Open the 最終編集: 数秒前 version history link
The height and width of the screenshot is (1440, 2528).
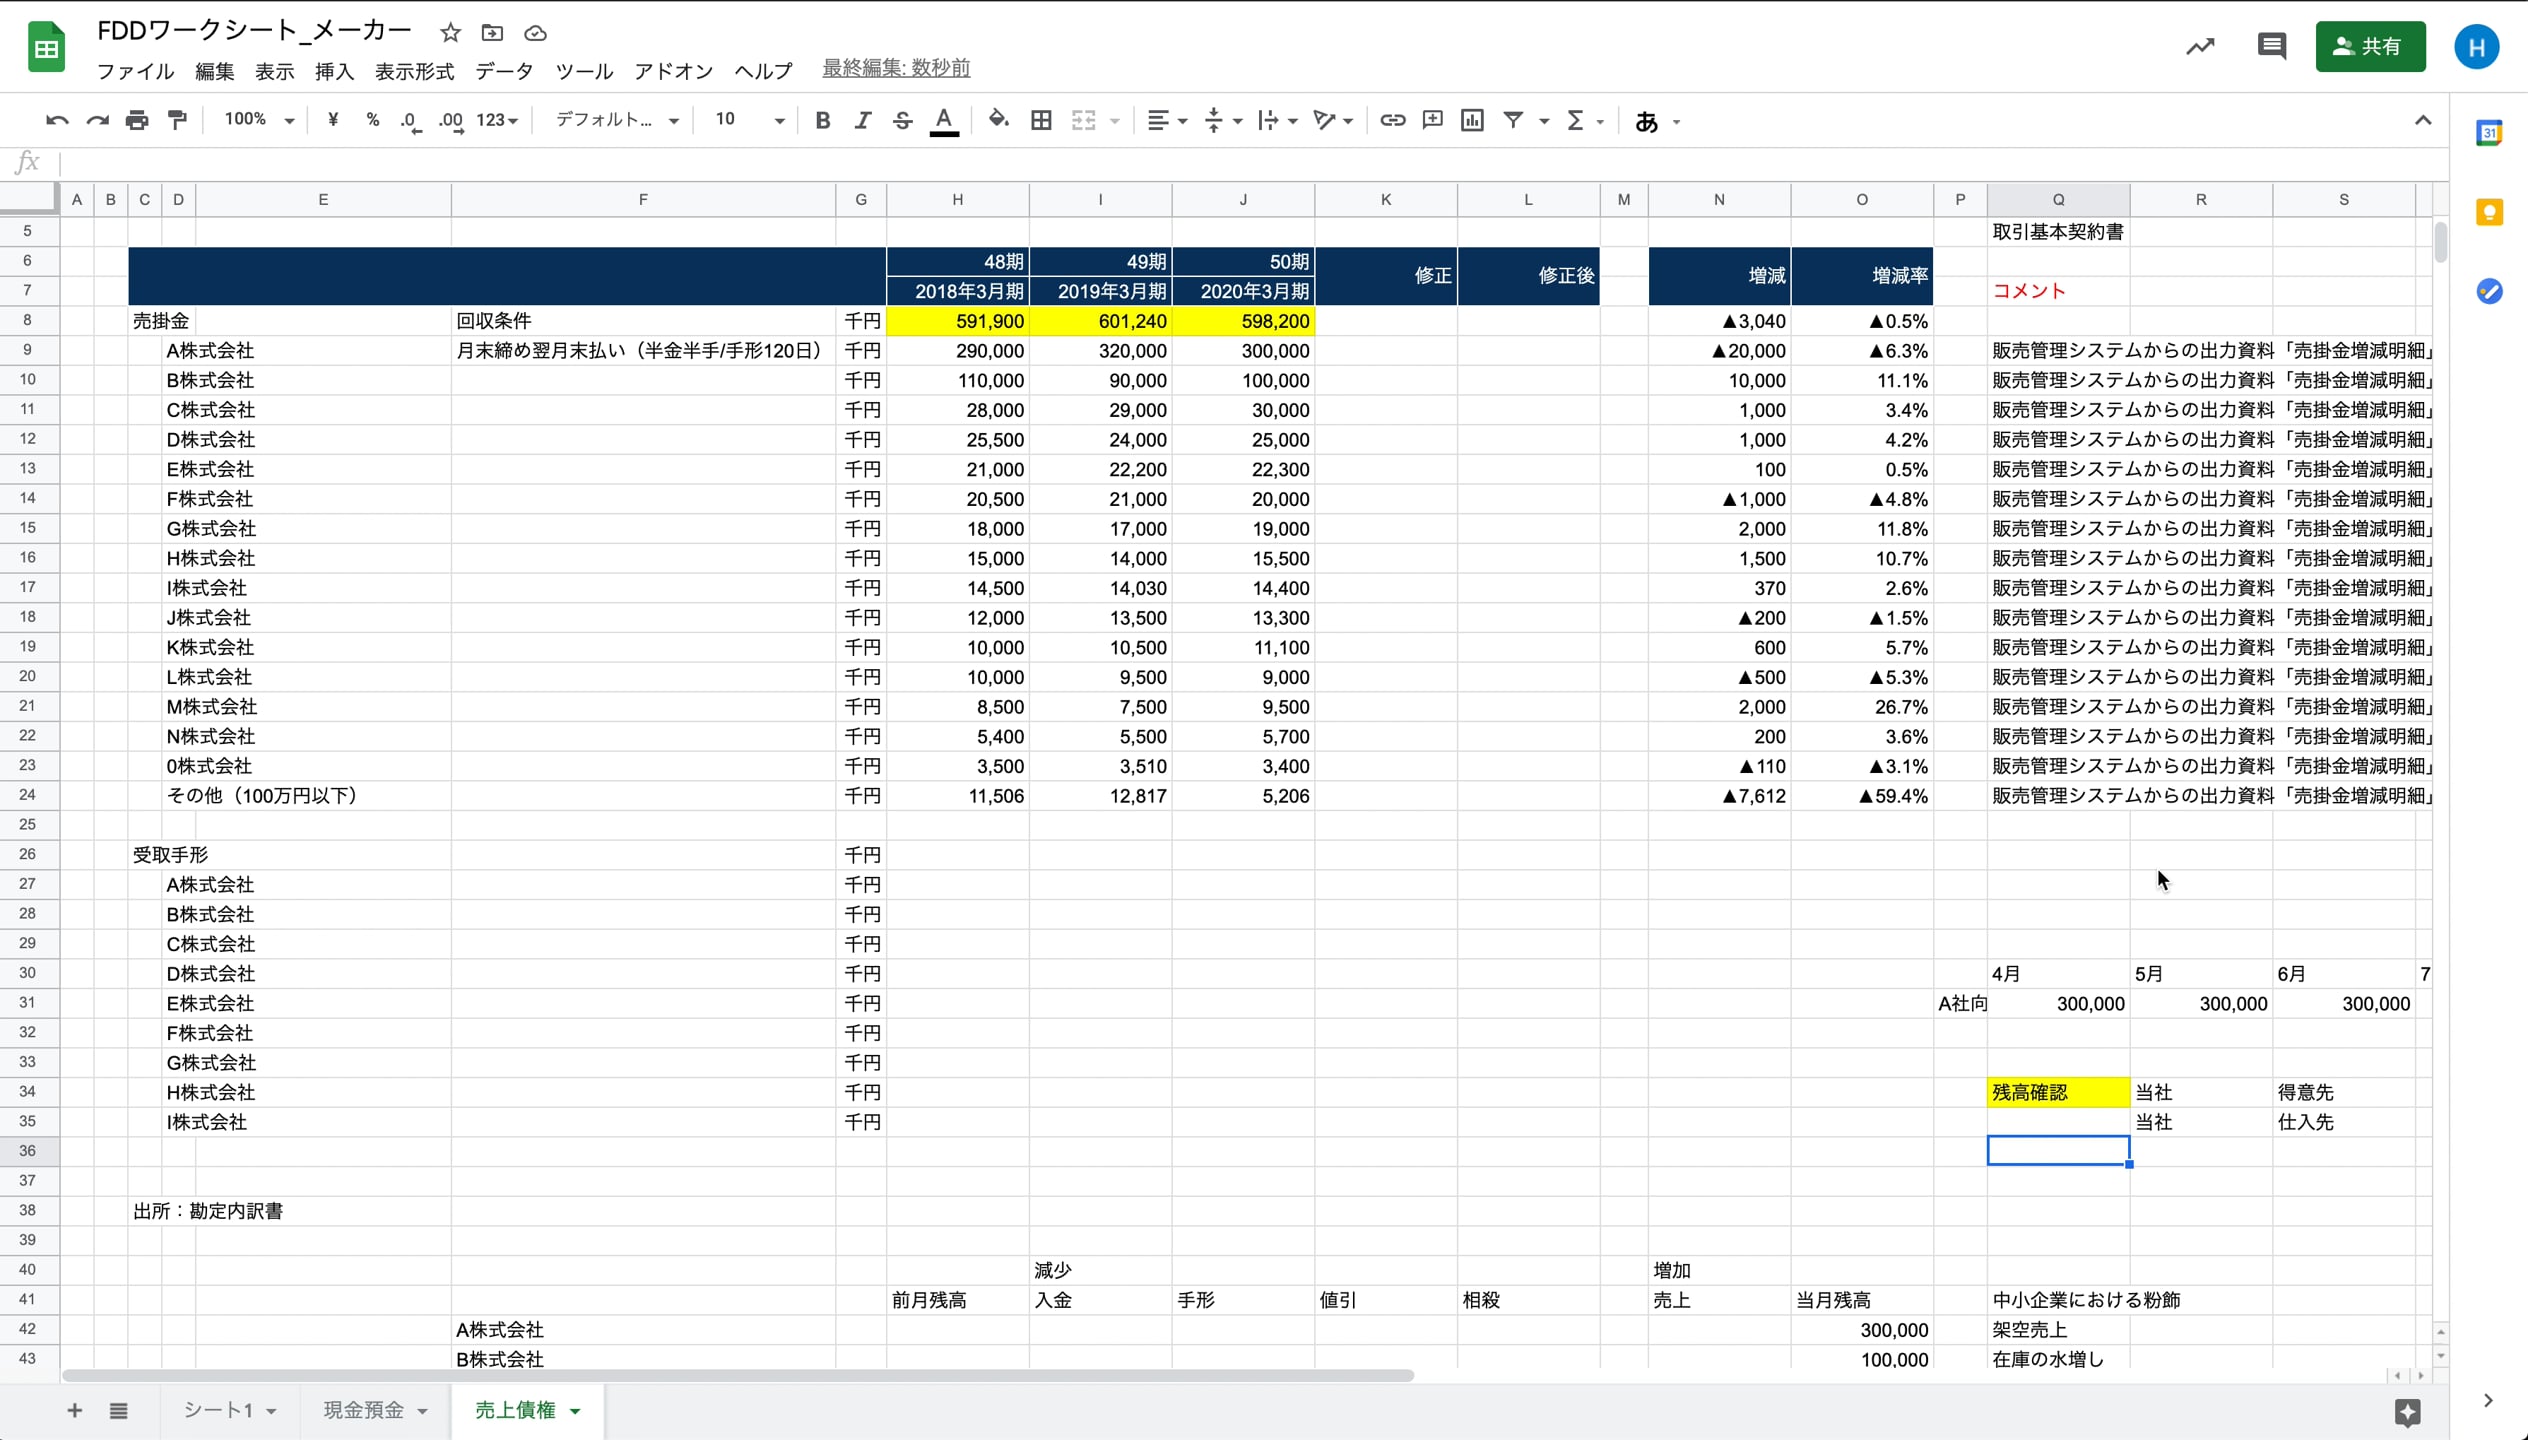click(895, 68)
